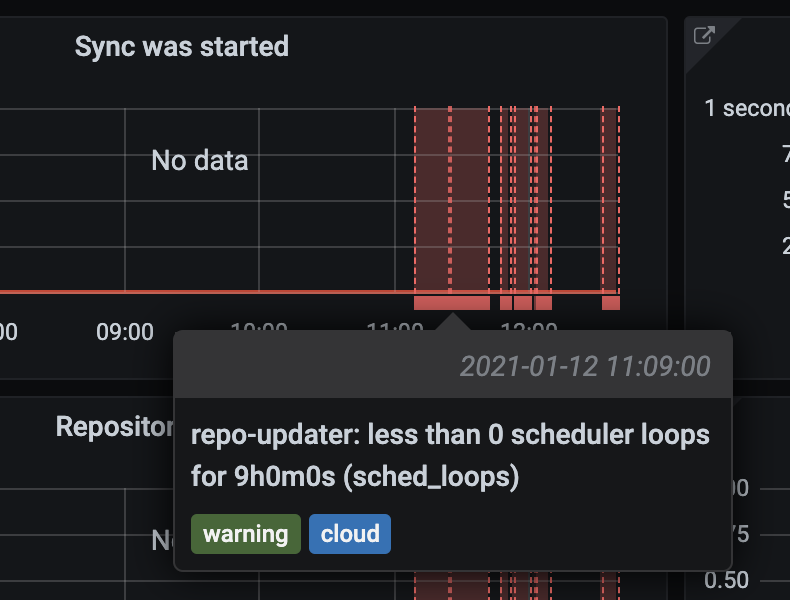Image resolution: width=790 pixels, height=600 pixels.
Task: Select the narrow annotation block after the widest
Action: (506, 303)
